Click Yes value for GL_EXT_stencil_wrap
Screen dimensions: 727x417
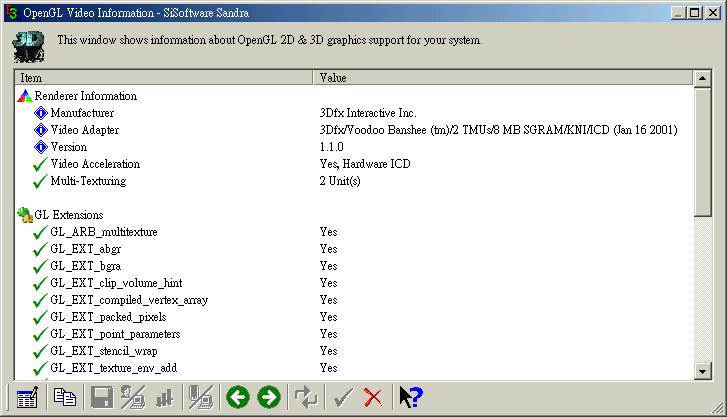point(328,351)
